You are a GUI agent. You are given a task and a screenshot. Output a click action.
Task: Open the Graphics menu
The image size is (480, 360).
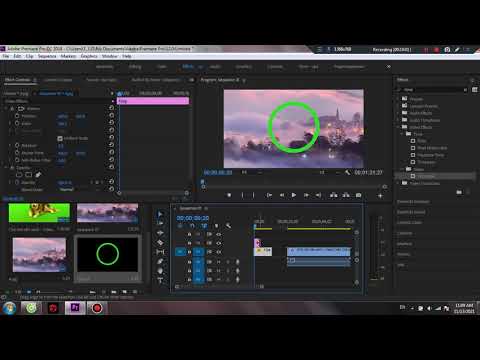tap(89, 56)
